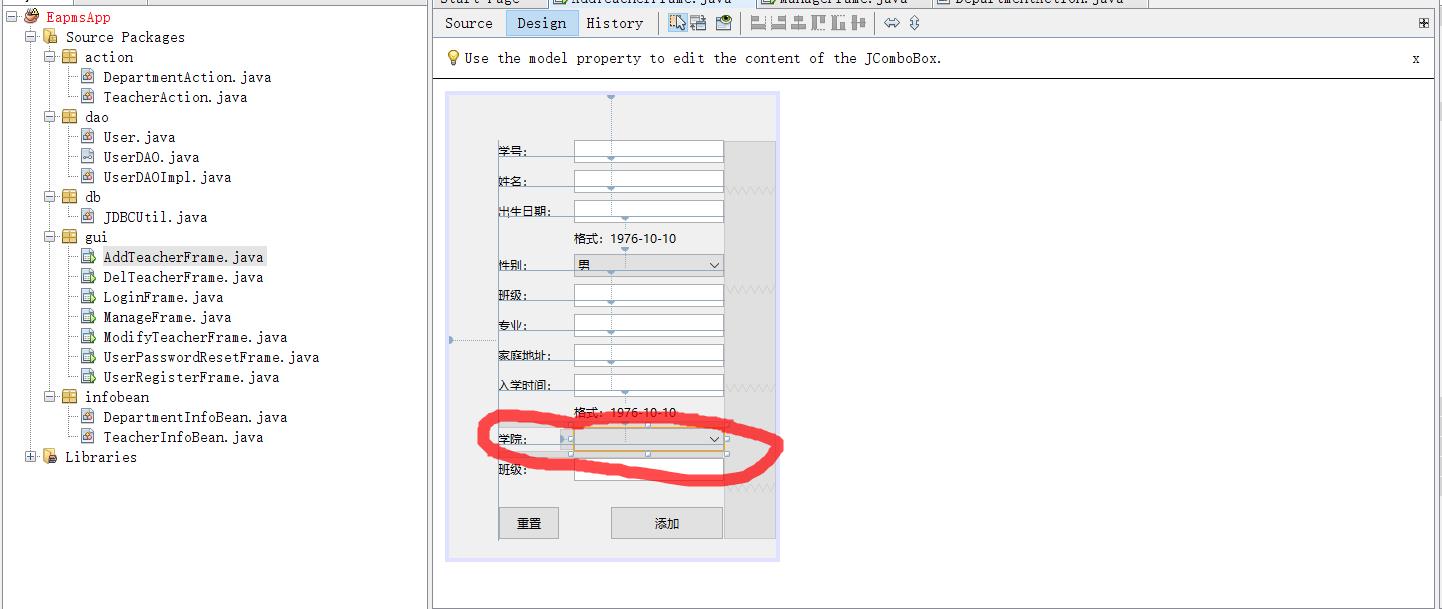Click the action package icon
The image size is (1442, 609).
(x=69, y=57)
